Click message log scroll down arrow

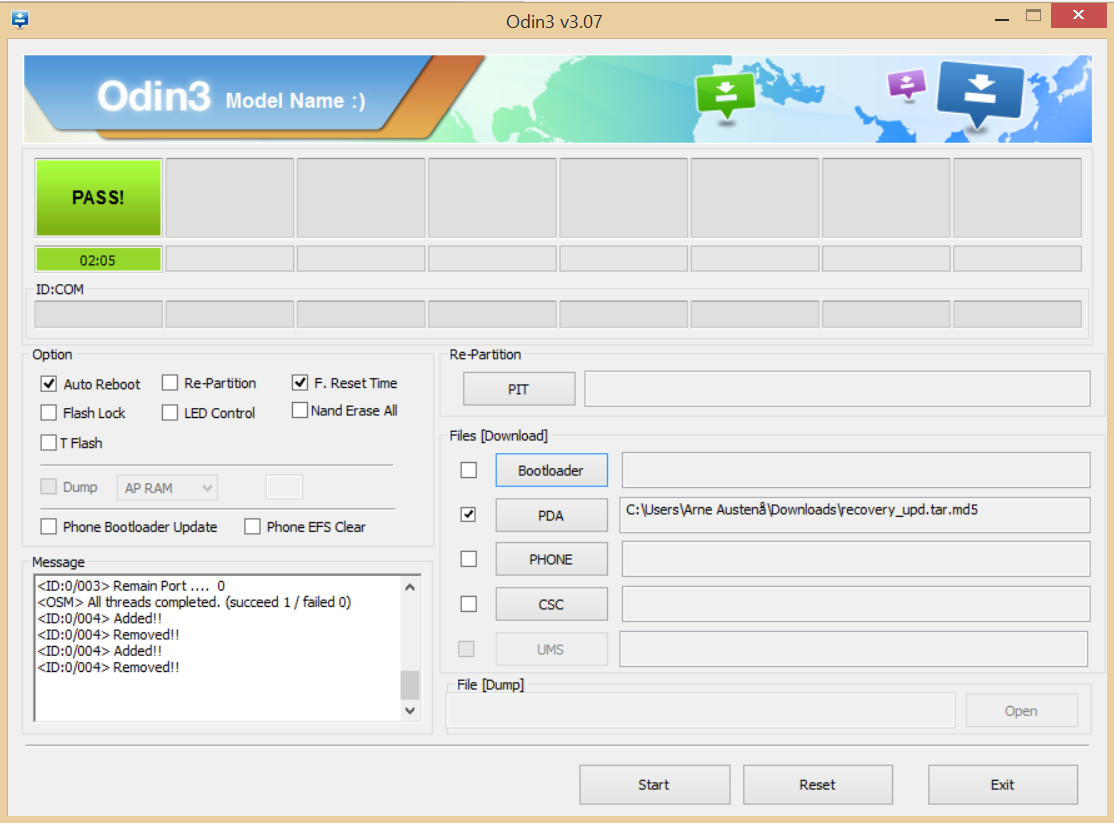point(410,711)
